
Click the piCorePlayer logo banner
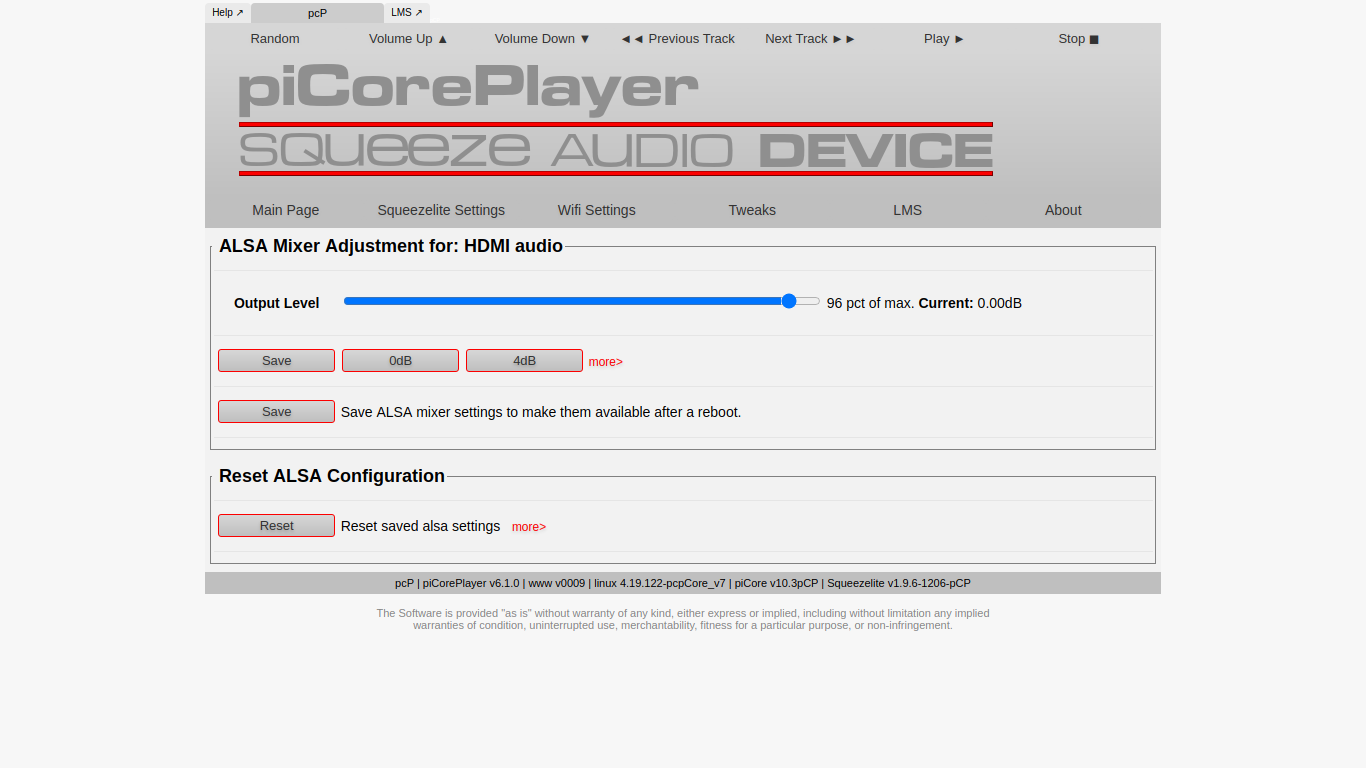coord(615,120)
